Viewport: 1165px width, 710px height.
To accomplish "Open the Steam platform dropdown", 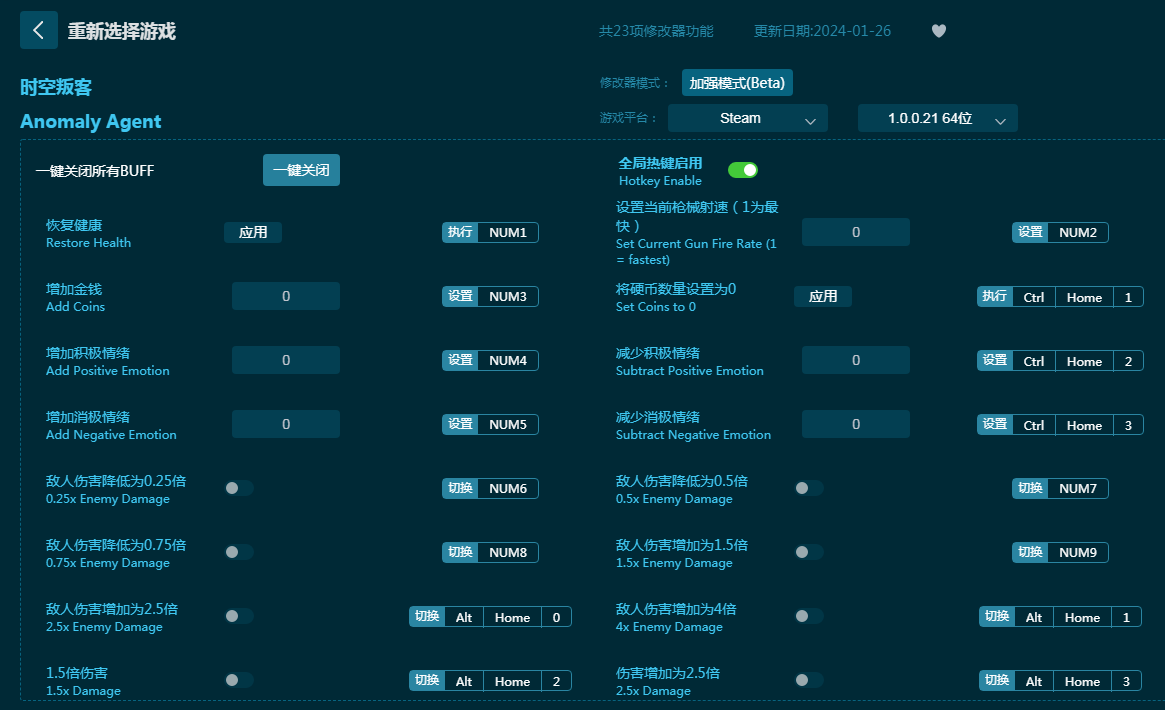I will pos(747,118).
